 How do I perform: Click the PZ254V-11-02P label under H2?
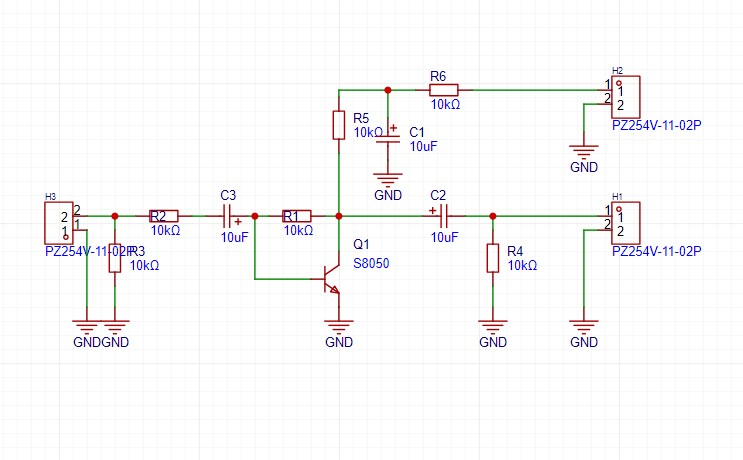[x=657, y=127]
